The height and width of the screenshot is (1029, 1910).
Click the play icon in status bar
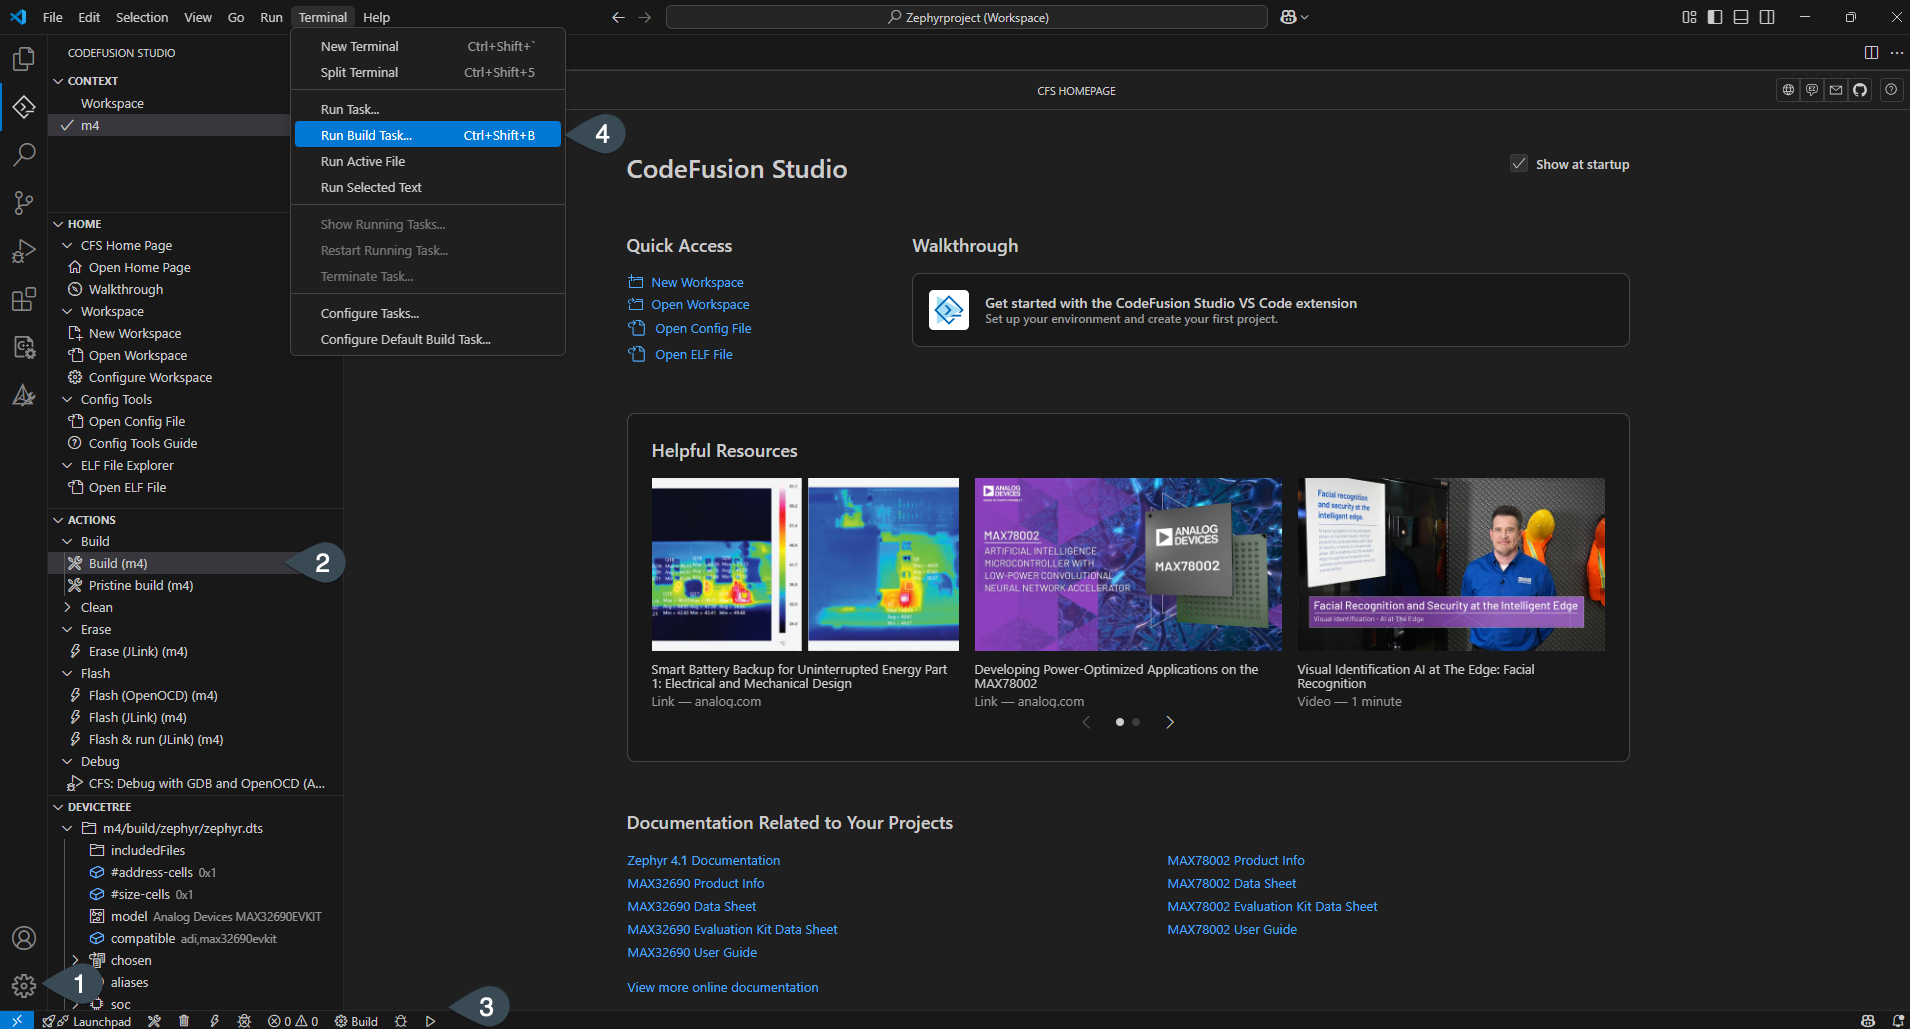coord(430,1021)
